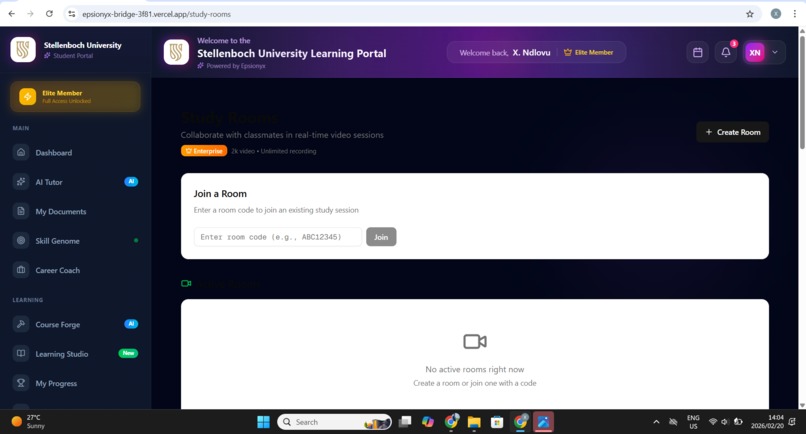The height and width of the screenshot is (434, 806).
Task: Show hidden system tray icons
Action: (x=656, y=422)
